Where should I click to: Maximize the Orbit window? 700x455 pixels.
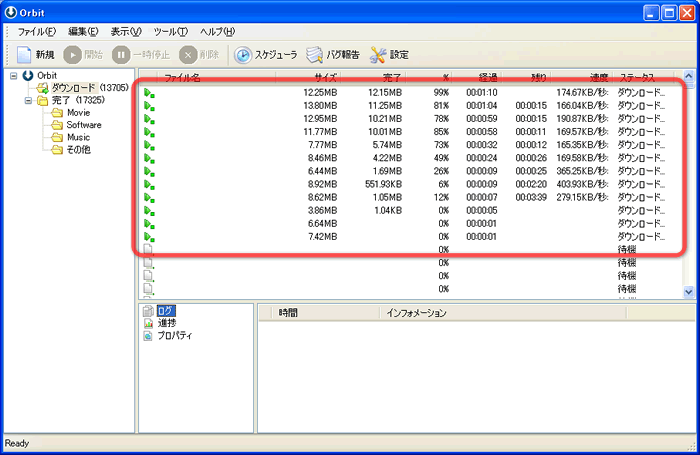pos(669,13)
